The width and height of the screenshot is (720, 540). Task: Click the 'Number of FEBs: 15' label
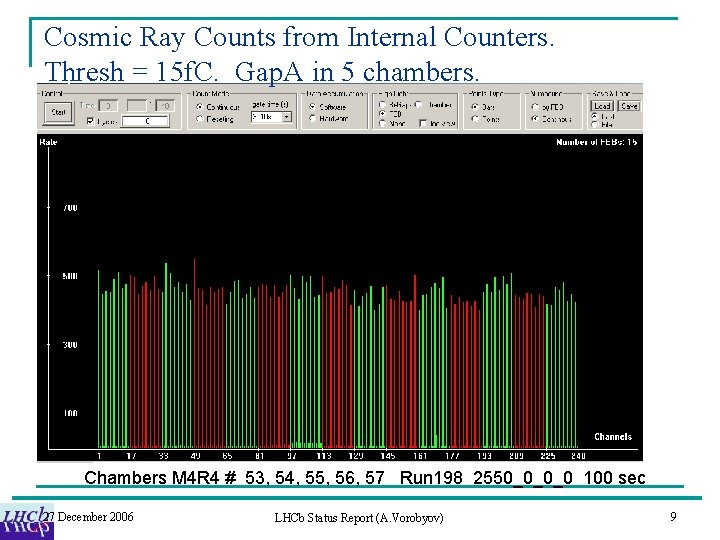[596, 142]
